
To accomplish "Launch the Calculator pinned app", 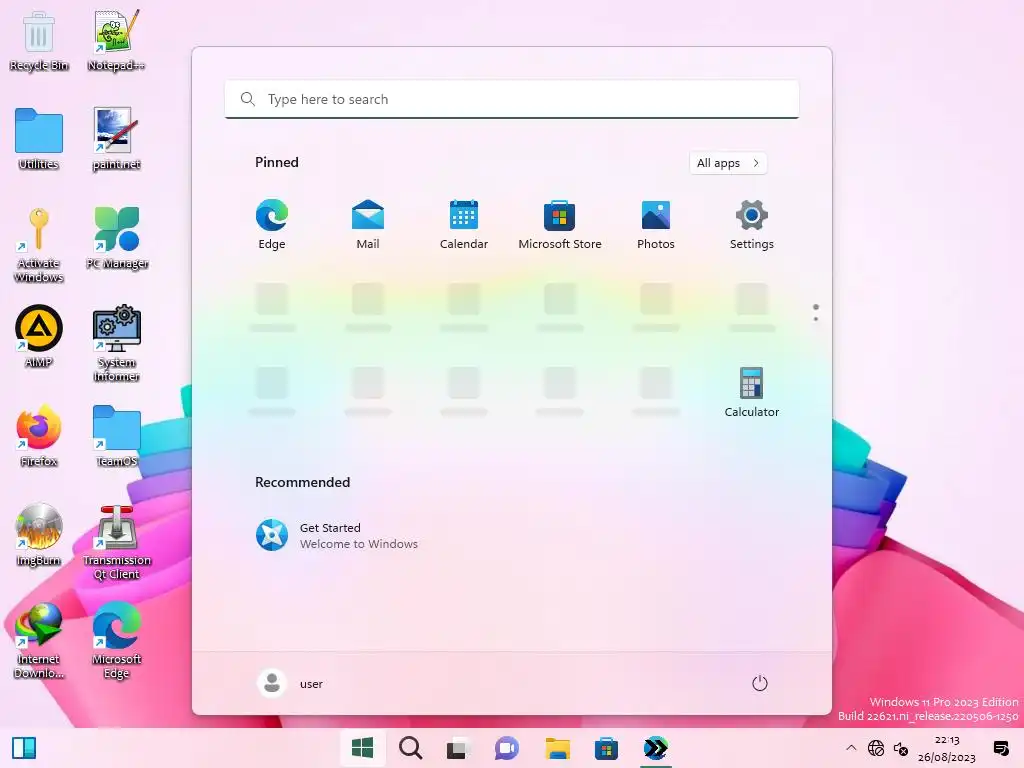I will click(x=752, y=392).
